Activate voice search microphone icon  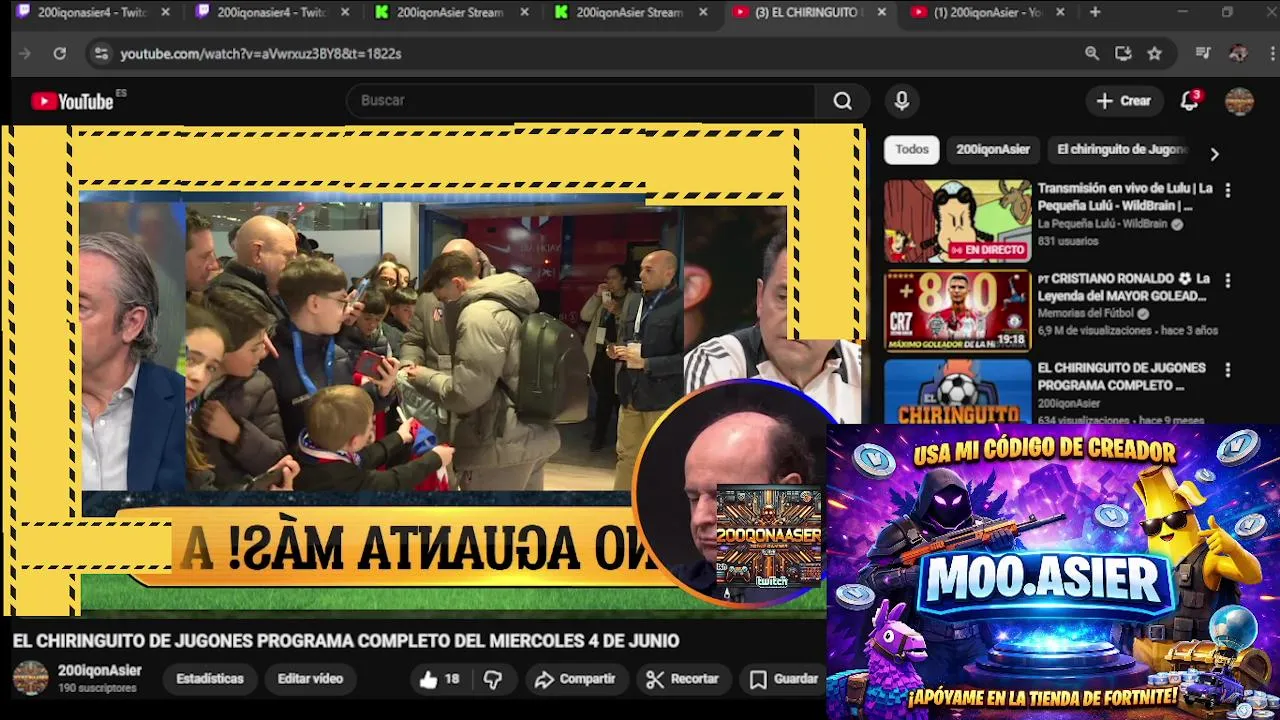pos(902,101)
